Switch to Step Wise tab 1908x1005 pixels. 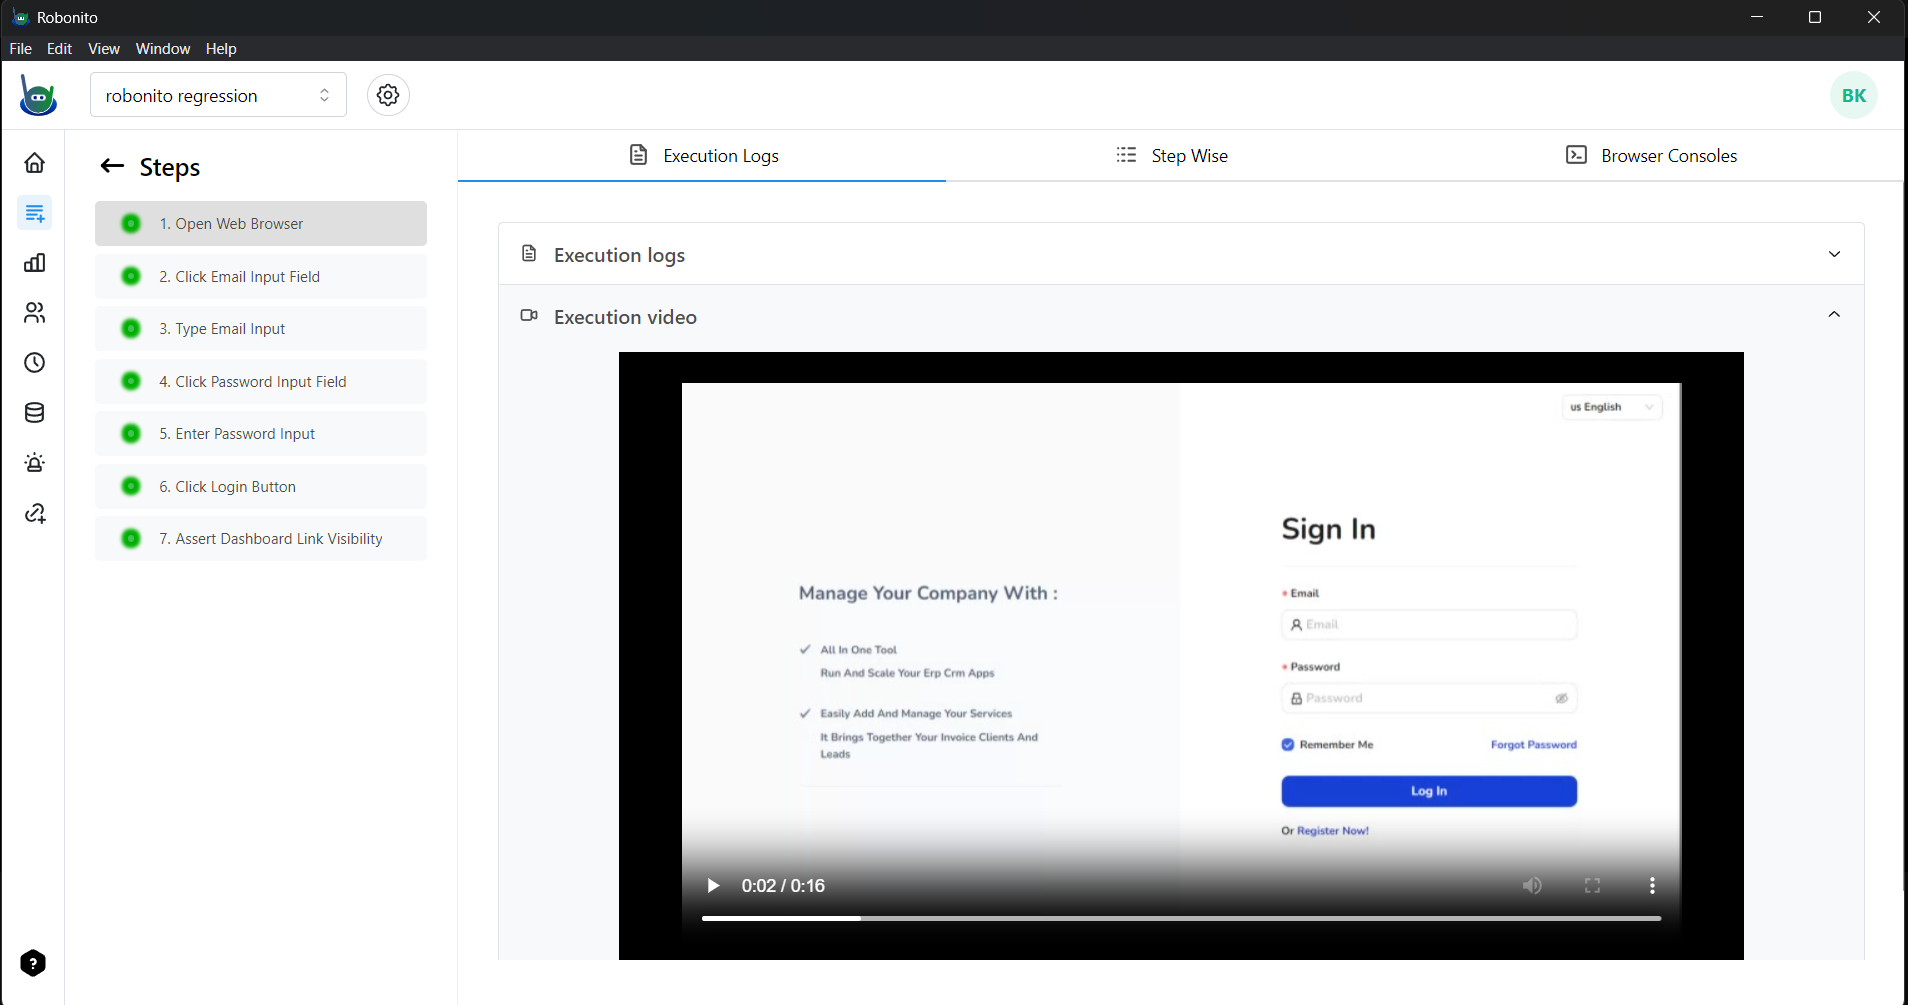coord(1172,155)
